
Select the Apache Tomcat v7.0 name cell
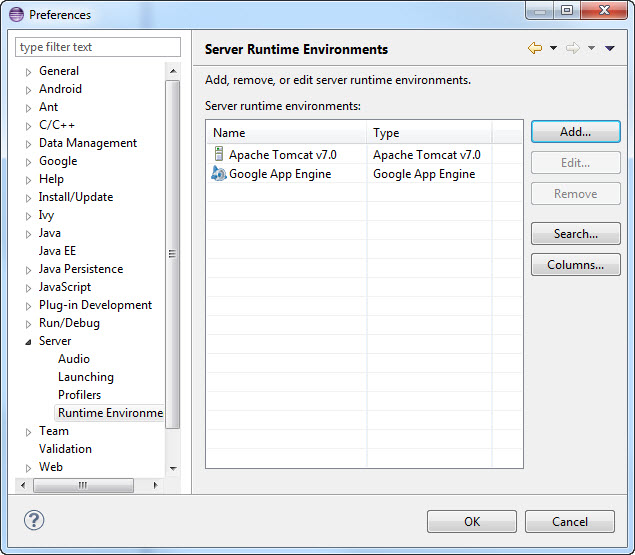pos(283,155)
